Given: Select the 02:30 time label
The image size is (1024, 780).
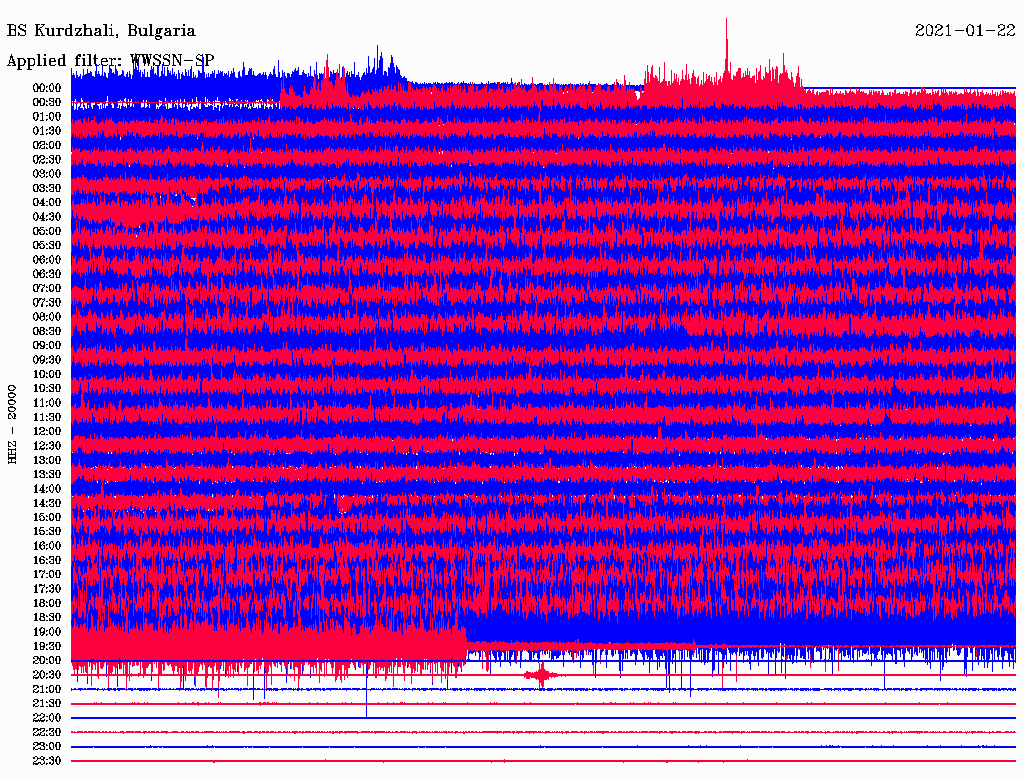Looking at the screenshot, I should pyautogui.click(x=47, y=159).
